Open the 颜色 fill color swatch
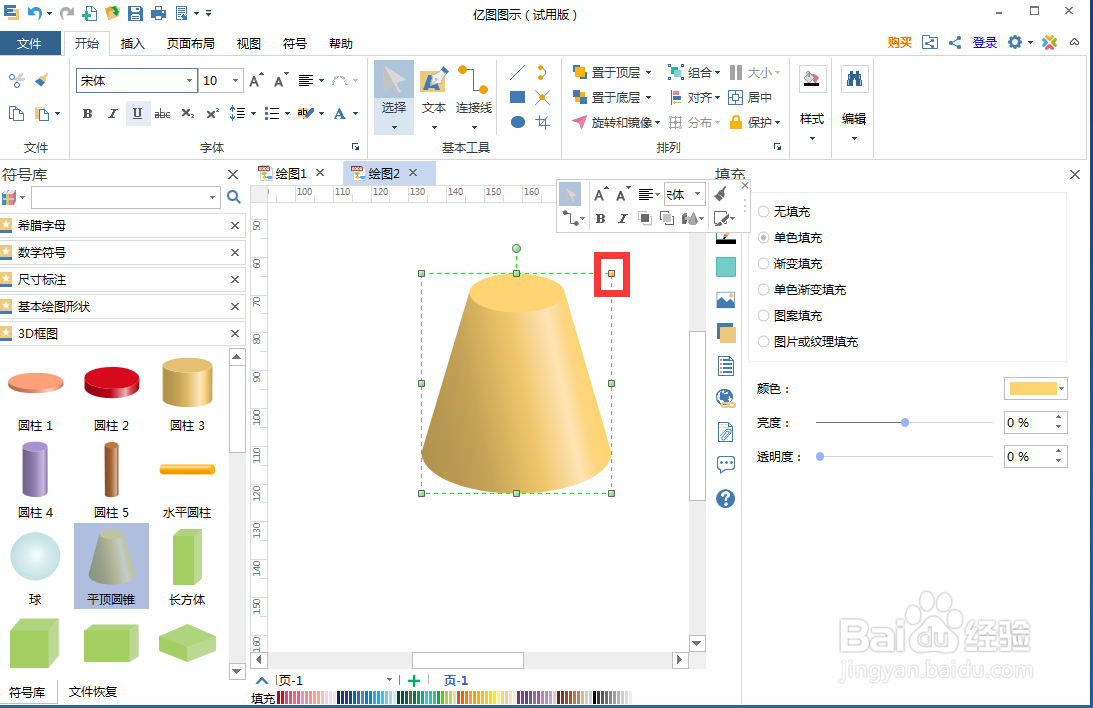 click(x=1035, y=388)
